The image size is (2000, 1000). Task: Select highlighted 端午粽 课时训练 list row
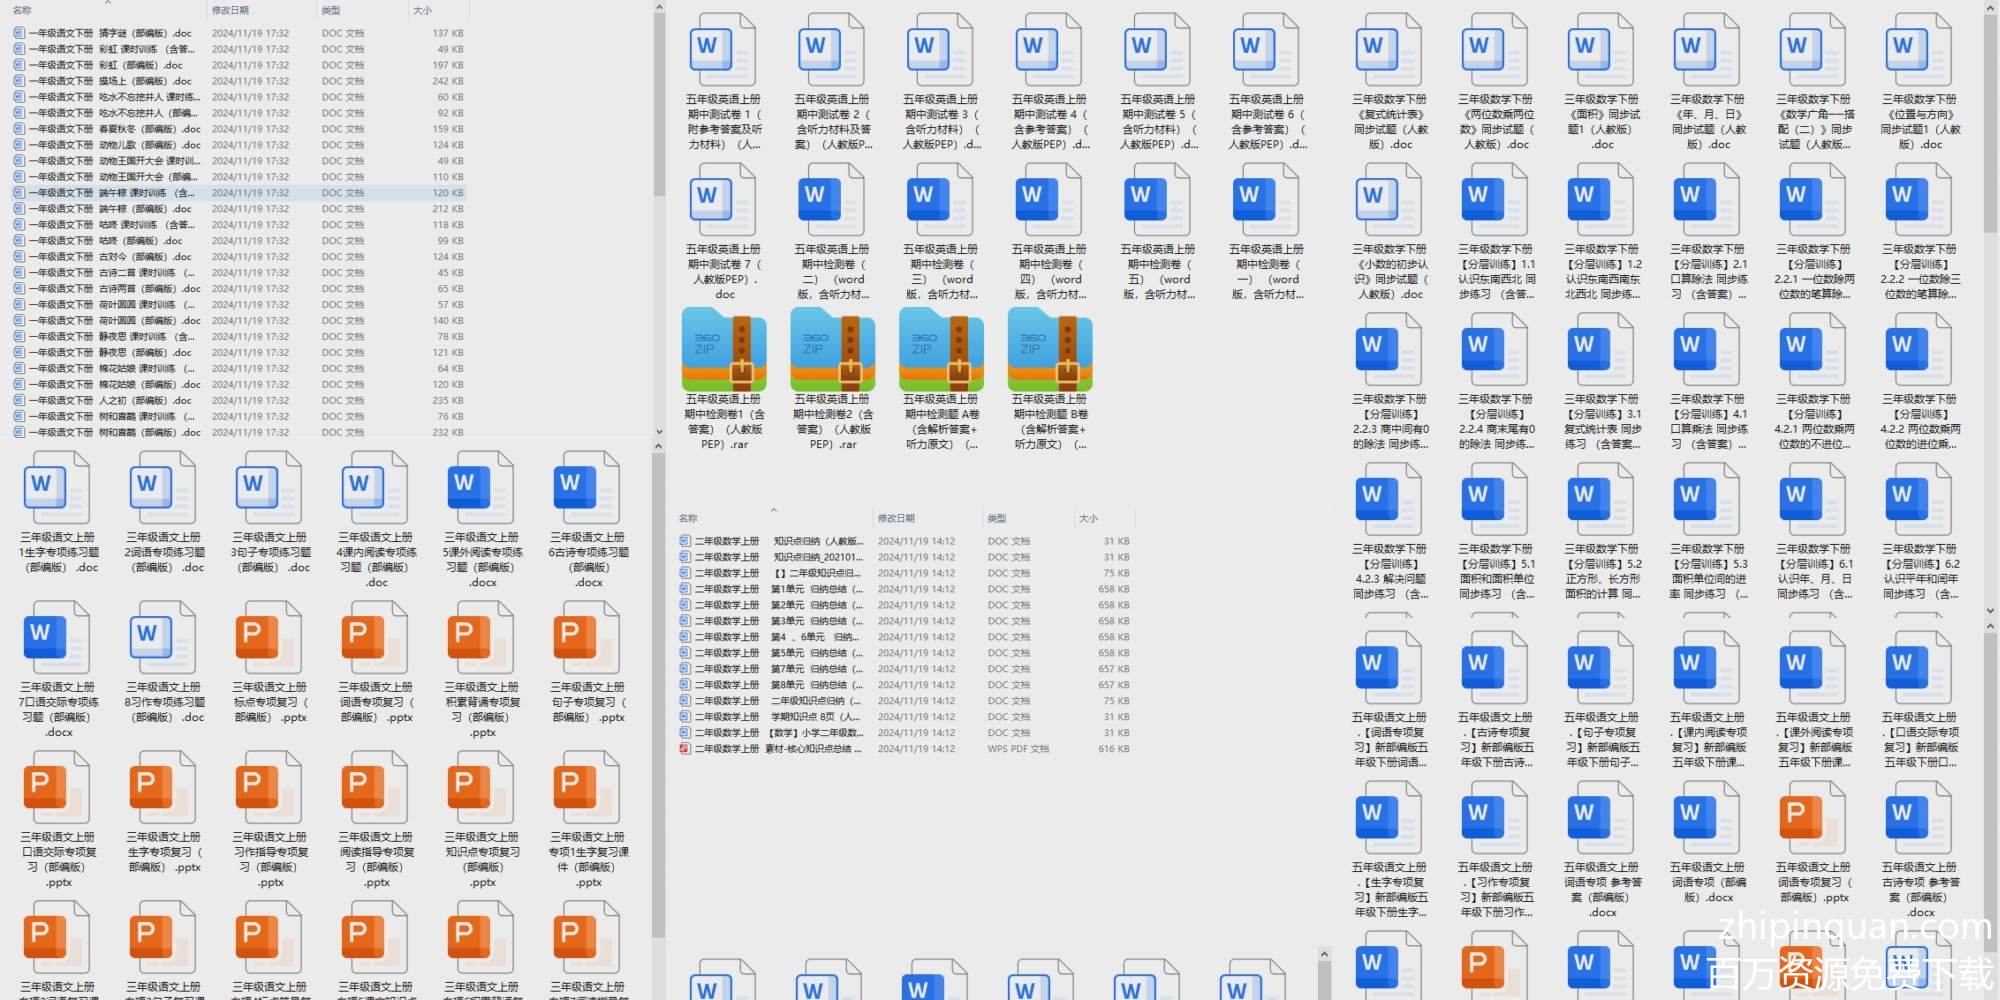point(110,193)
